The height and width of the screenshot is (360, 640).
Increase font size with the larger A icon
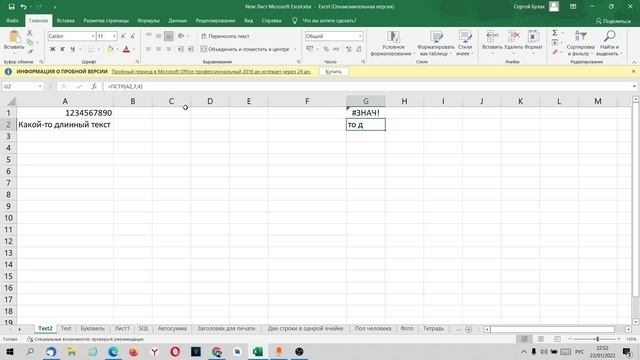(x=123, y=36)
